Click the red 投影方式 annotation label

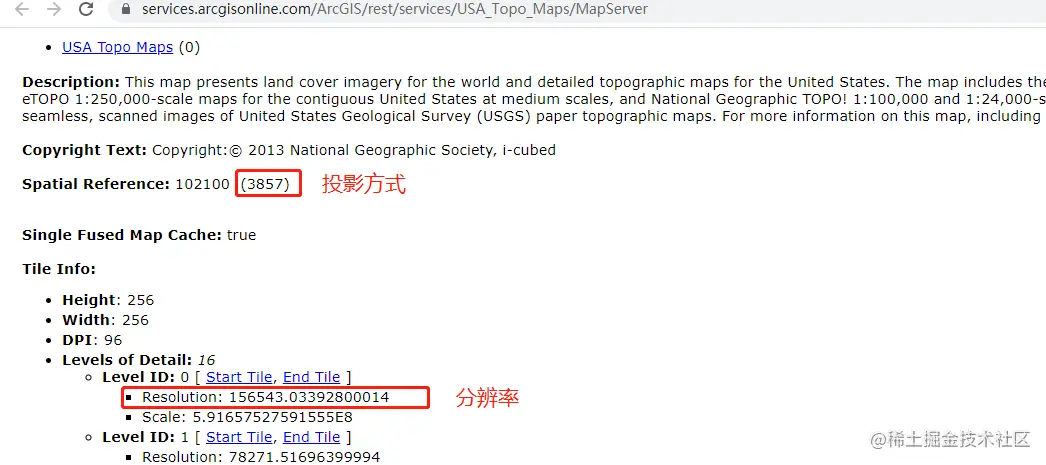pos(364,184)
